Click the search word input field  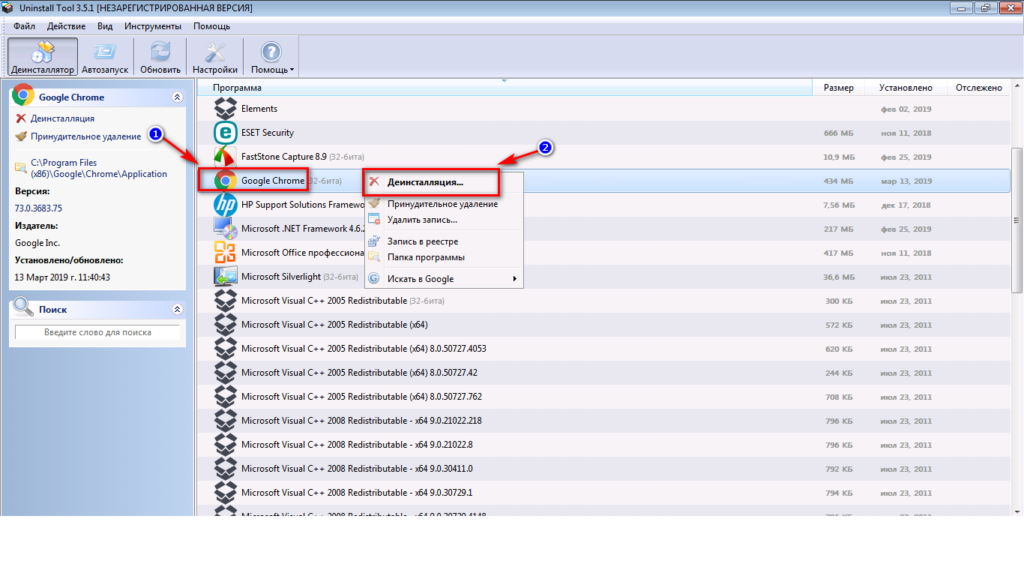(x=97, y=332)
